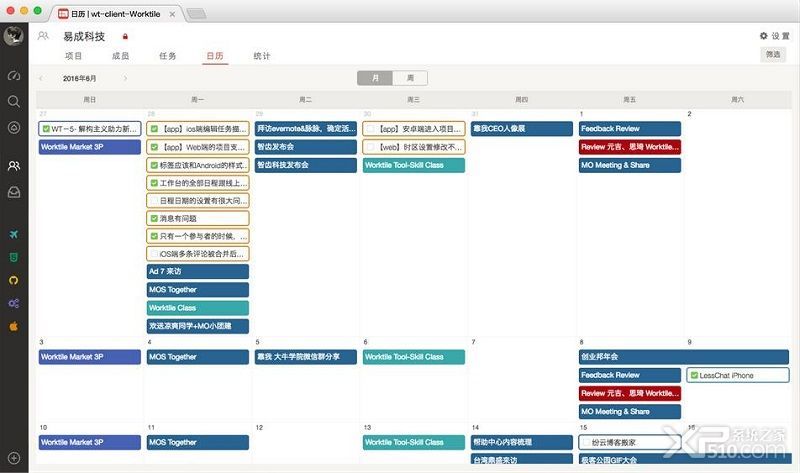
Task: Open the 智齿科技发布会 event
Action: [306, 165]
